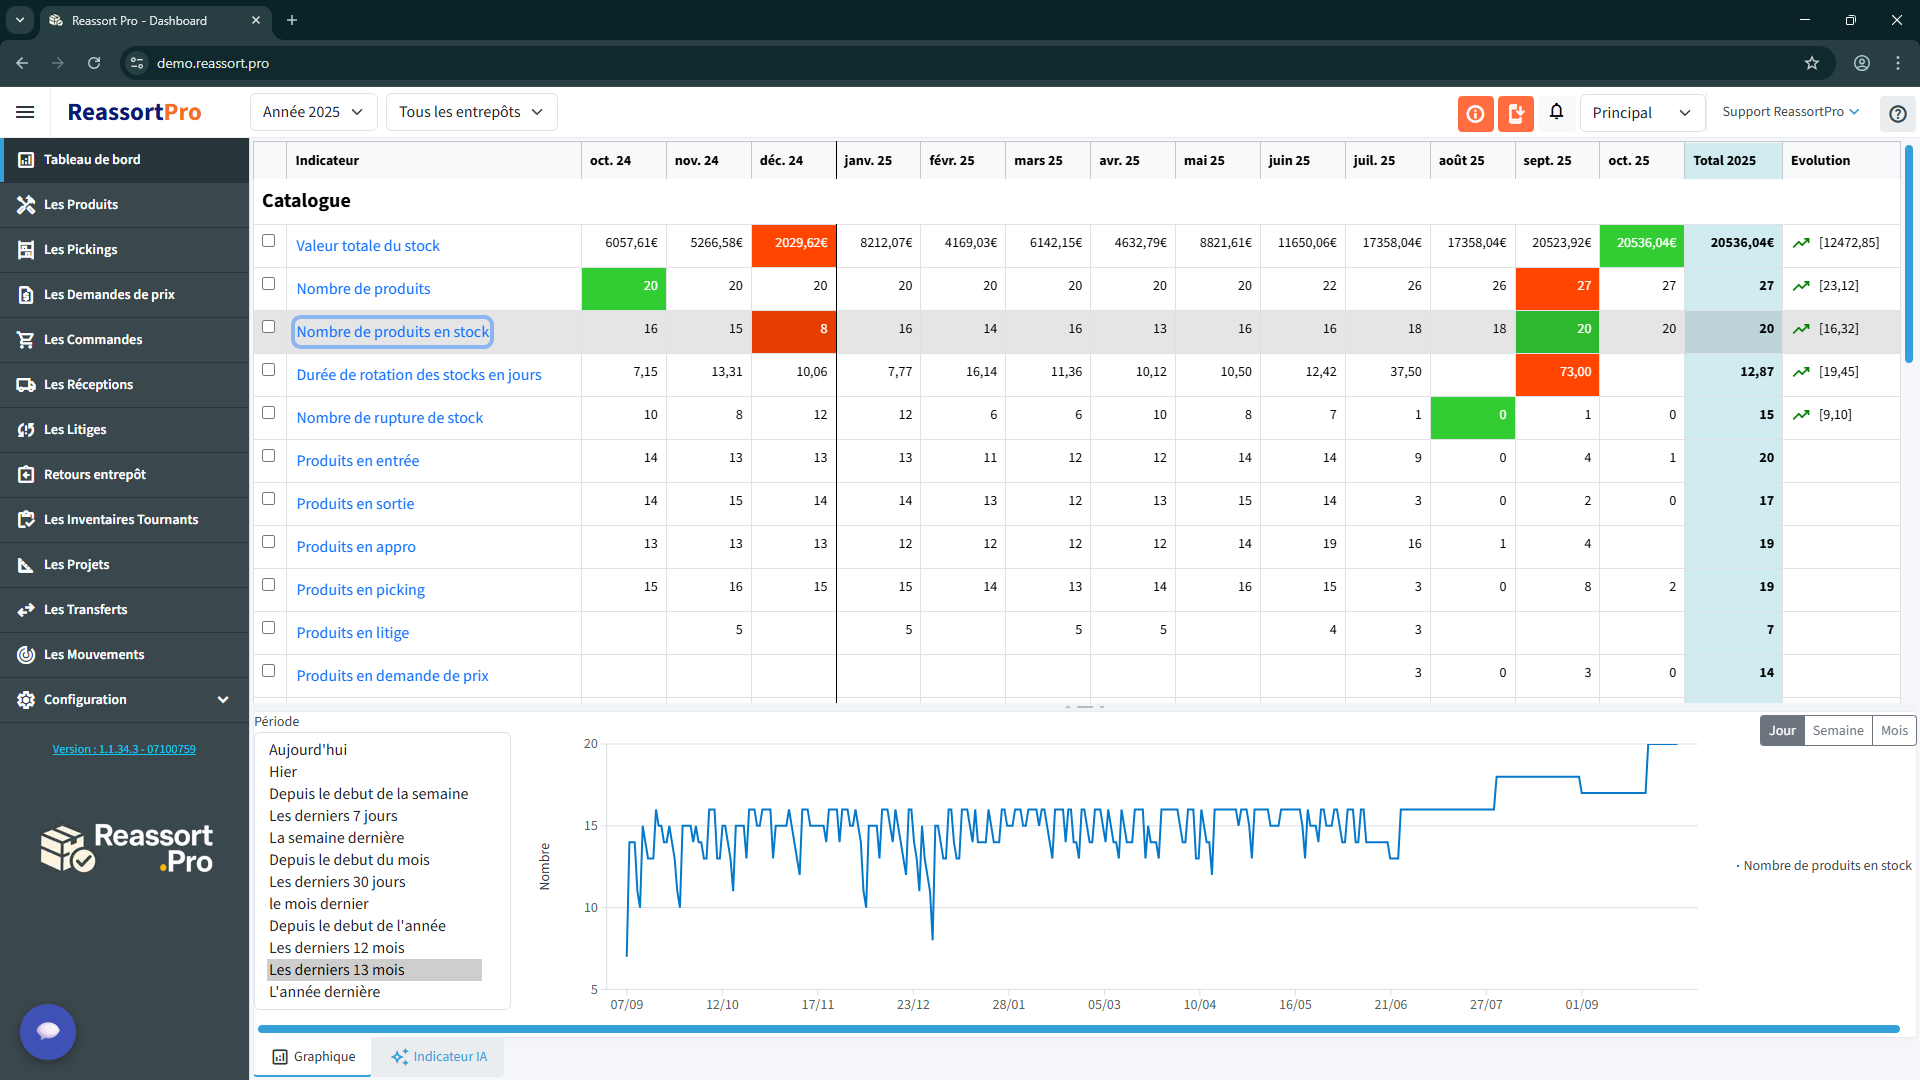
Task: Open Les Inventaires Tournants module
Action: (120, 519)
